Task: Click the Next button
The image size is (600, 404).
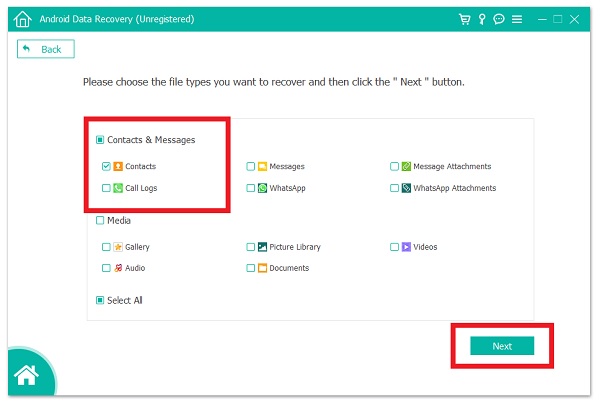Action: pos(502,346)
